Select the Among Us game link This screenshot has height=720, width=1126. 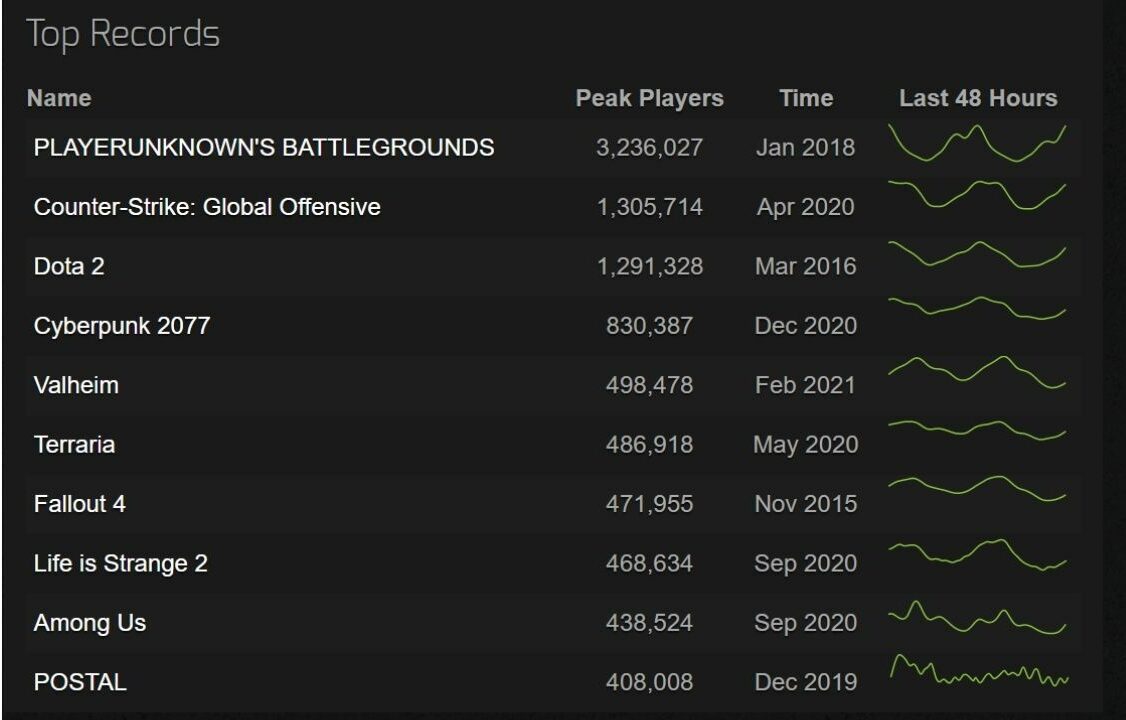pos(90,623)
